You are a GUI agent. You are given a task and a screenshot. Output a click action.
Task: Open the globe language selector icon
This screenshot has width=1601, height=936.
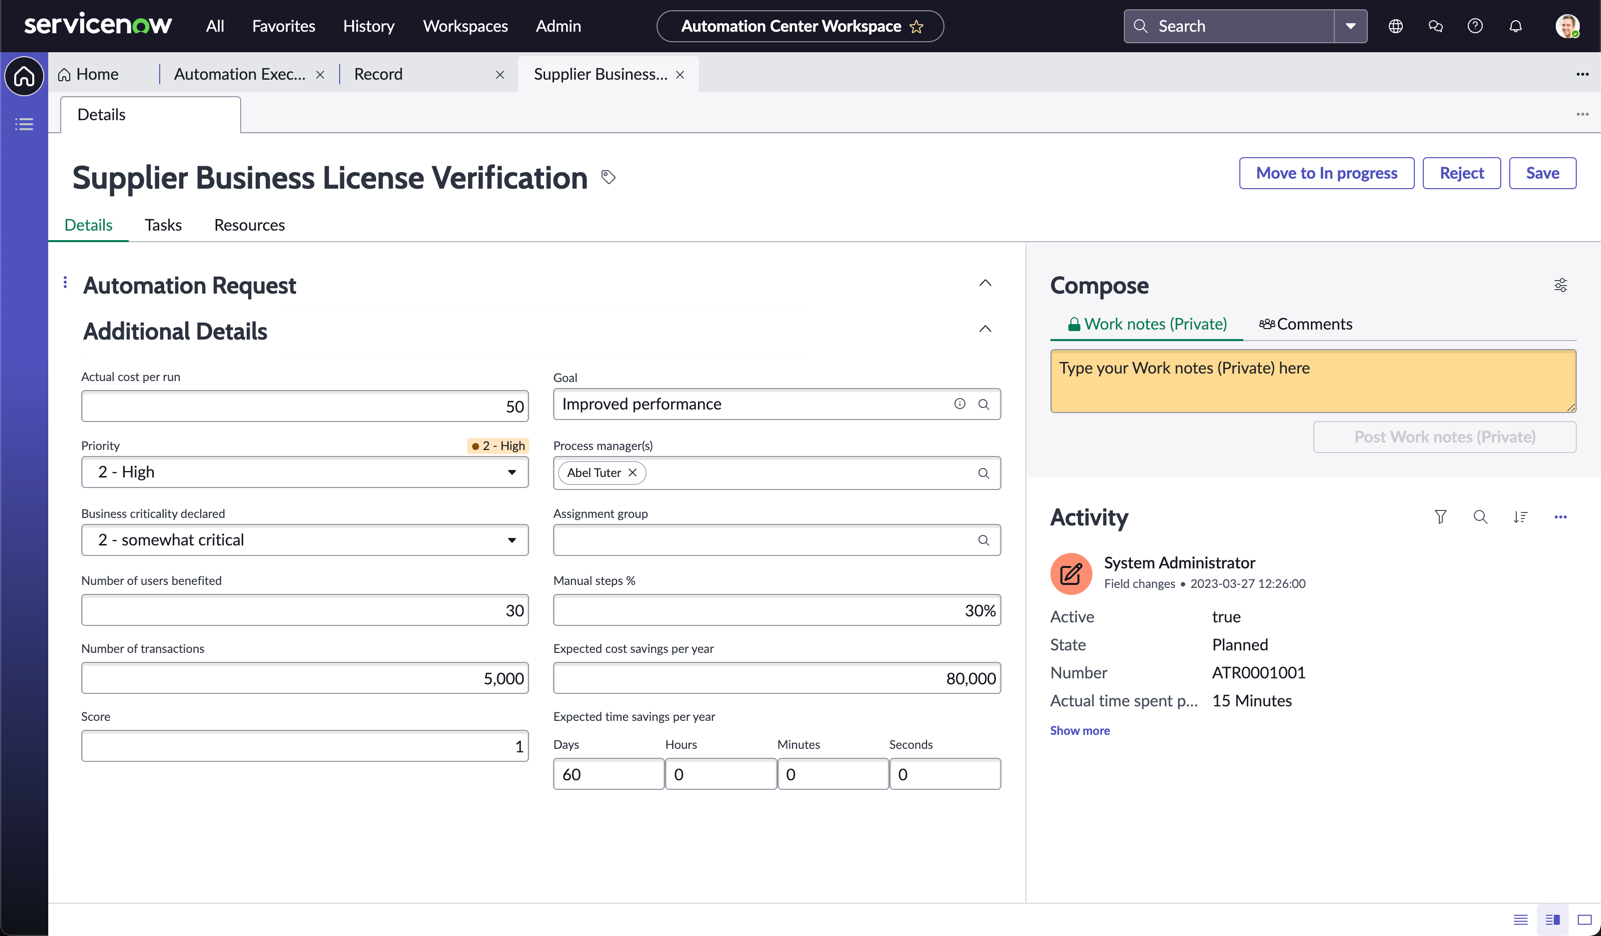click(x=1395, y=26)
